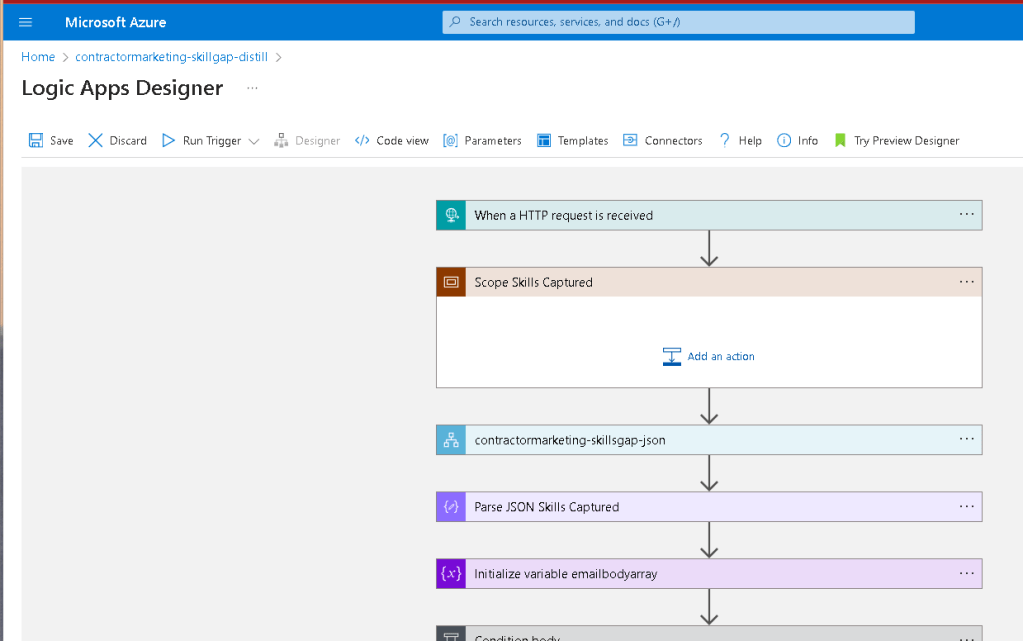The image size is (1023, 641).
Task: Open the Azure portal hamburger menu
Action: (25, 22)
